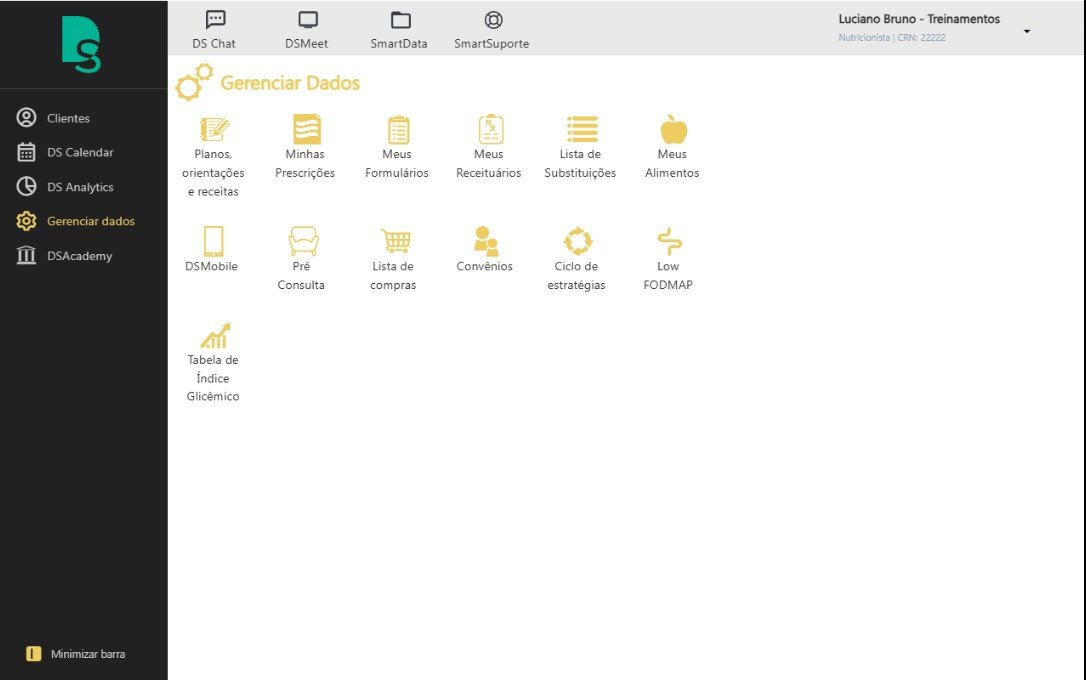Screen dimensions: 1086x680
Task: Open DS Calendar from the sidebar
Action: [65, 152]
